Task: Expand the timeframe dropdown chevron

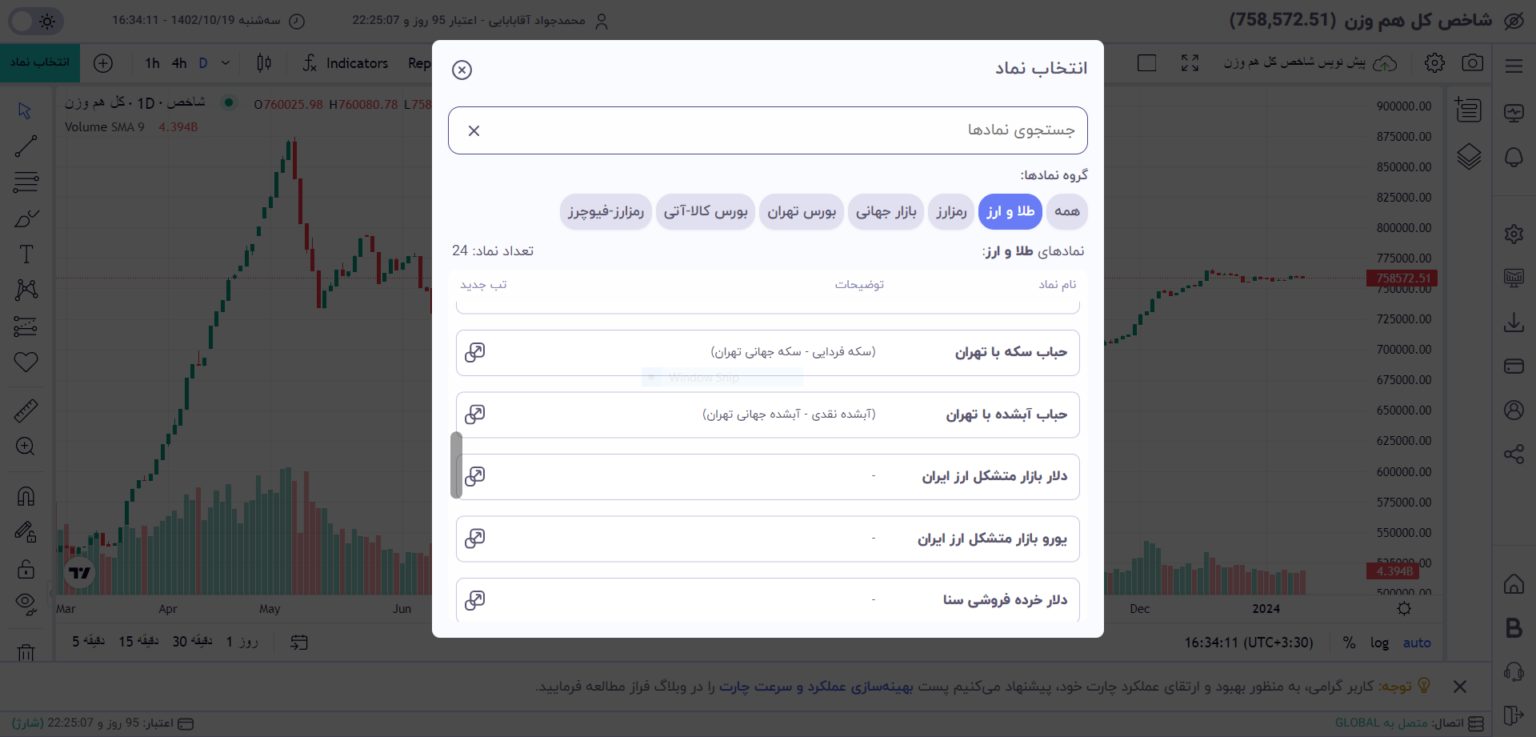Action: point(225,63)
